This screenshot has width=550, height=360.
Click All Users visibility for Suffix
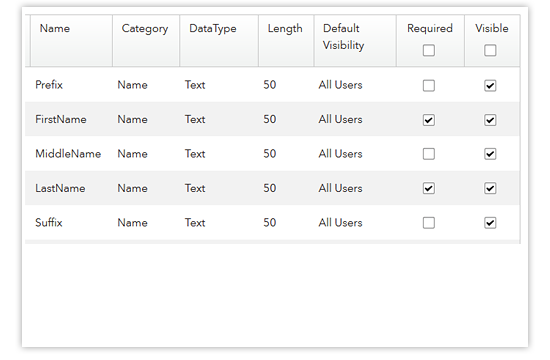(x=340, y=222)
